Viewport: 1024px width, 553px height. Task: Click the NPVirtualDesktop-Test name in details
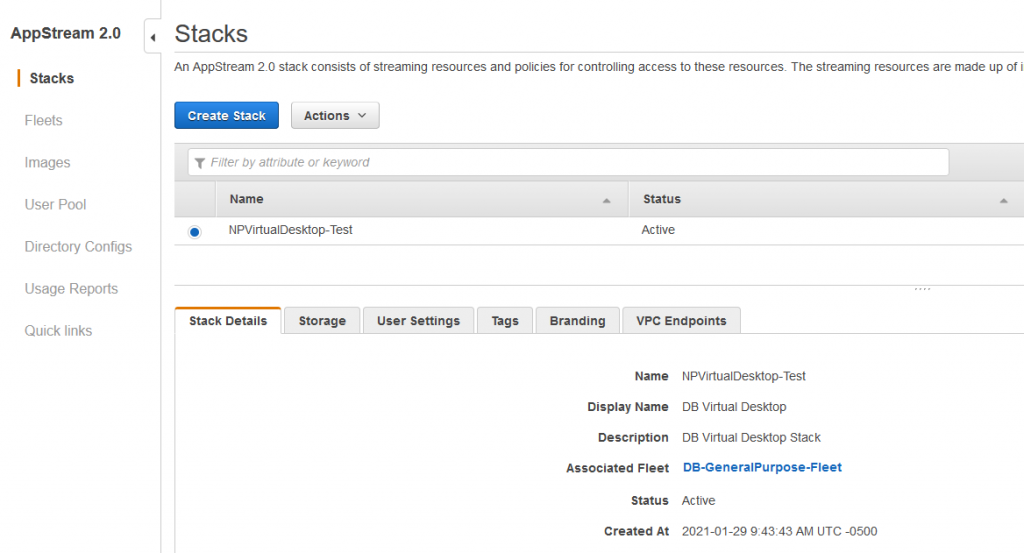click(743, 376)
